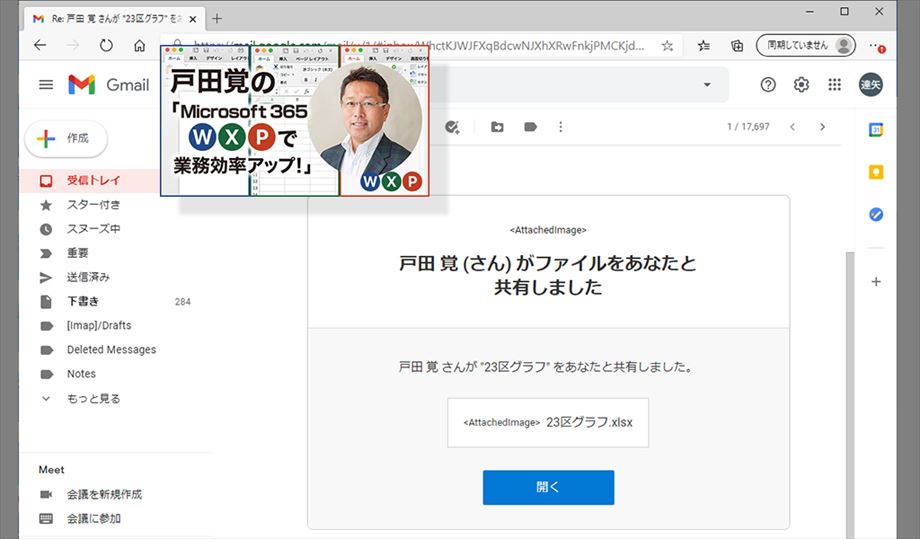Join a meeting with 会議に参加
This screenshot has height=539, width=920.
(93, 518)
